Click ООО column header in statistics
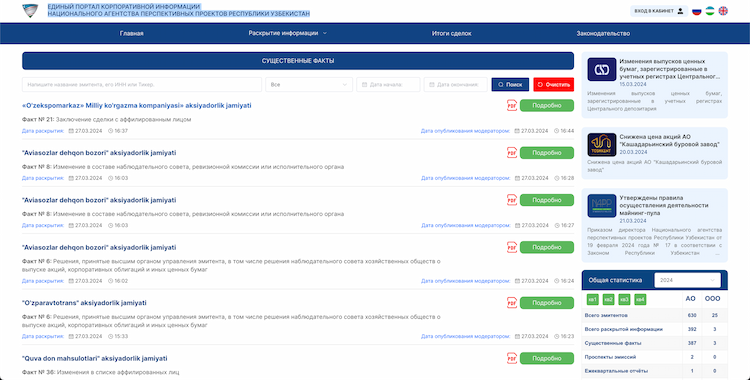750x380 pixels. pos(712,299)
